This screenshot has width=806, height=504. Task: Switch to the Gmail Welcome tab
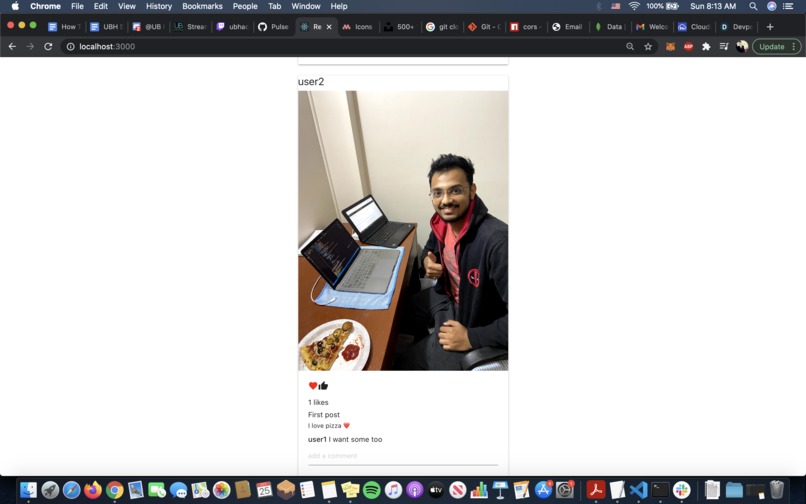click(x=652, y=27)
